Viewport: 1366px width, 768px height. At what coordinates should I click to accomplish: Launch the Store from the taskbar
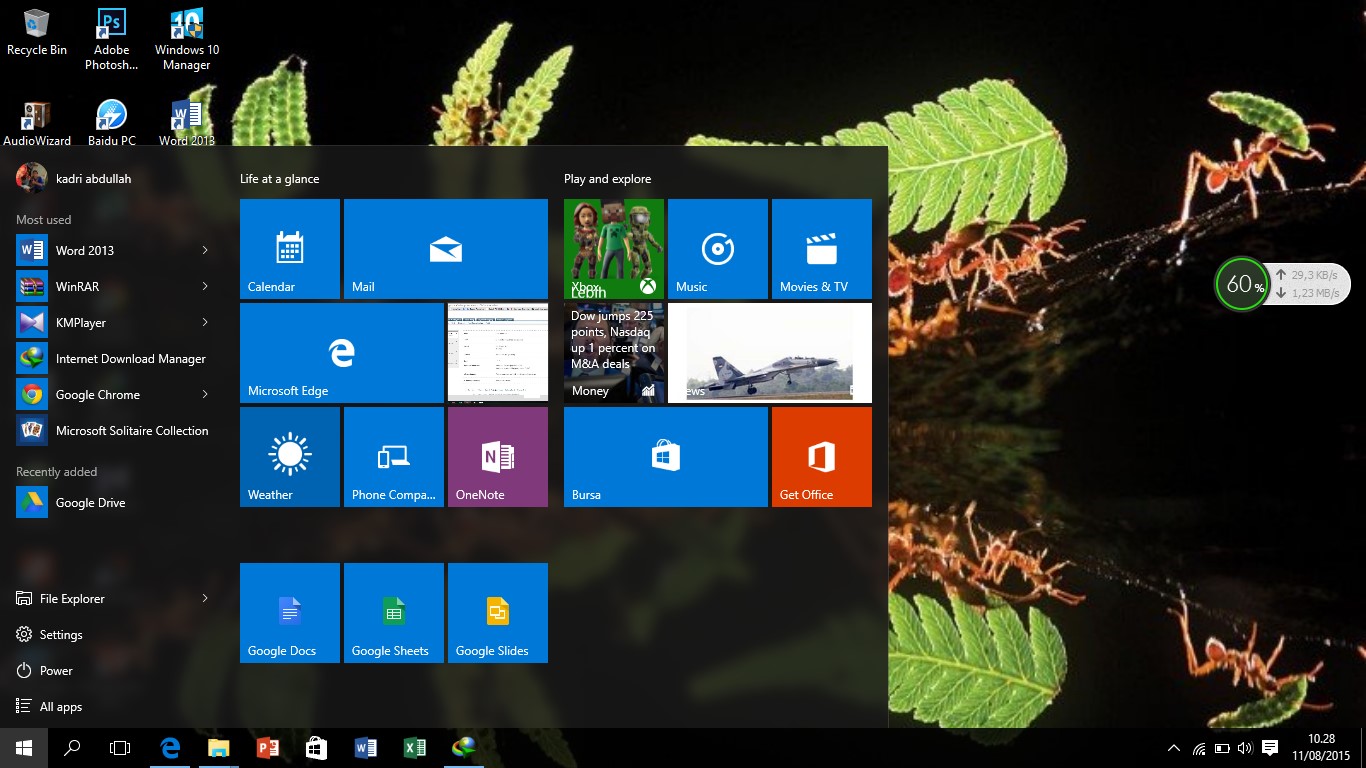click(316, 747)
